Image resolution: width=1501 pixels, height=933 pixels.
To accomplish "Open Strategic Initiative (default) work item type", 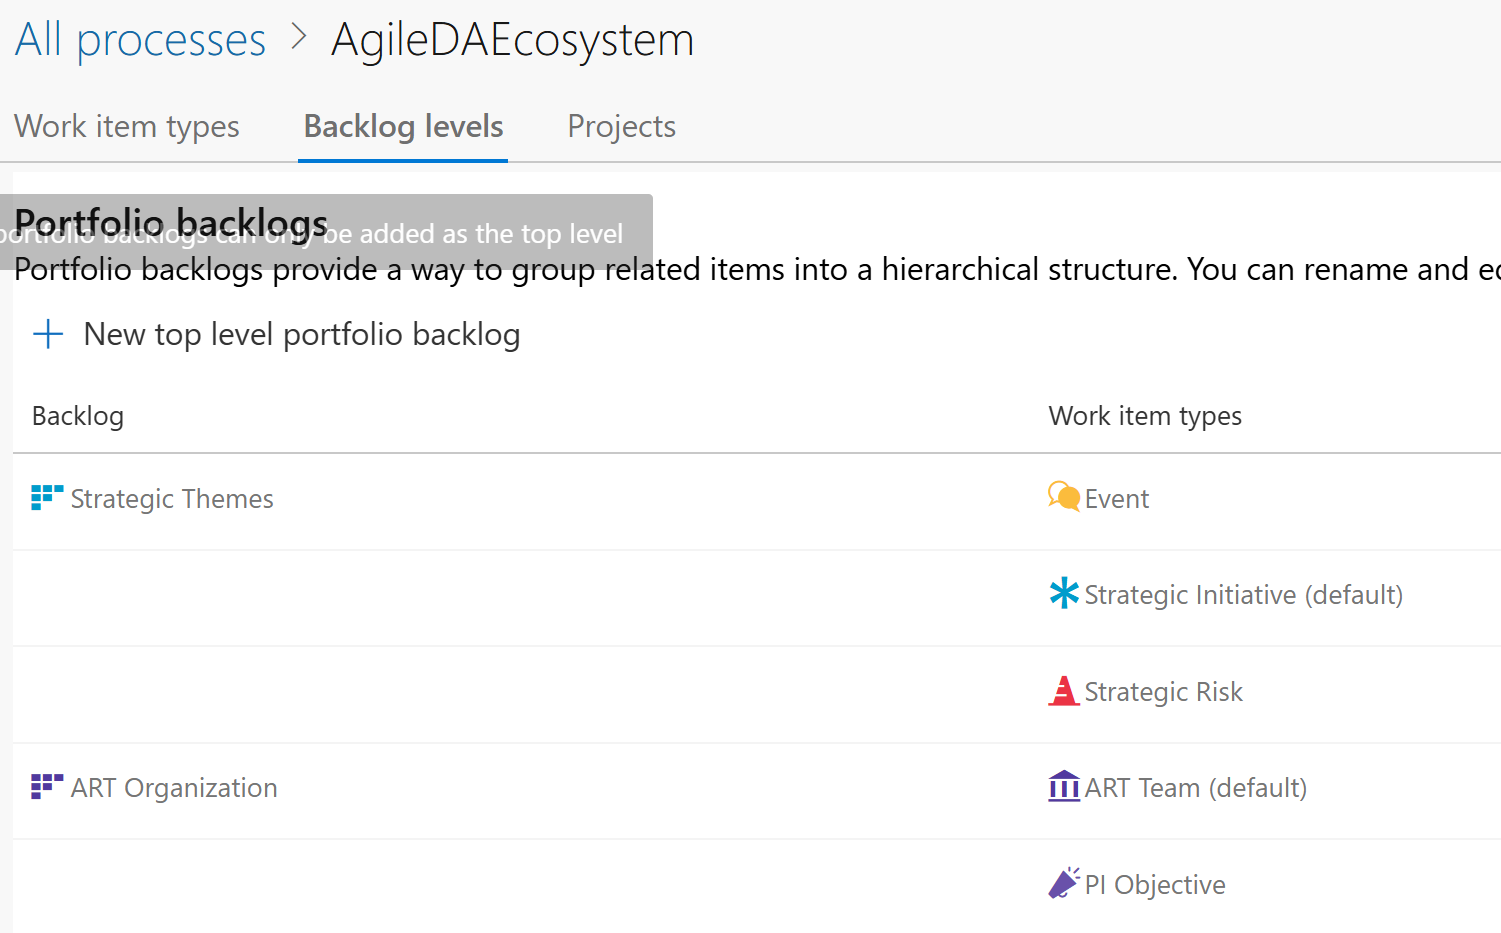I will 1244,595.
